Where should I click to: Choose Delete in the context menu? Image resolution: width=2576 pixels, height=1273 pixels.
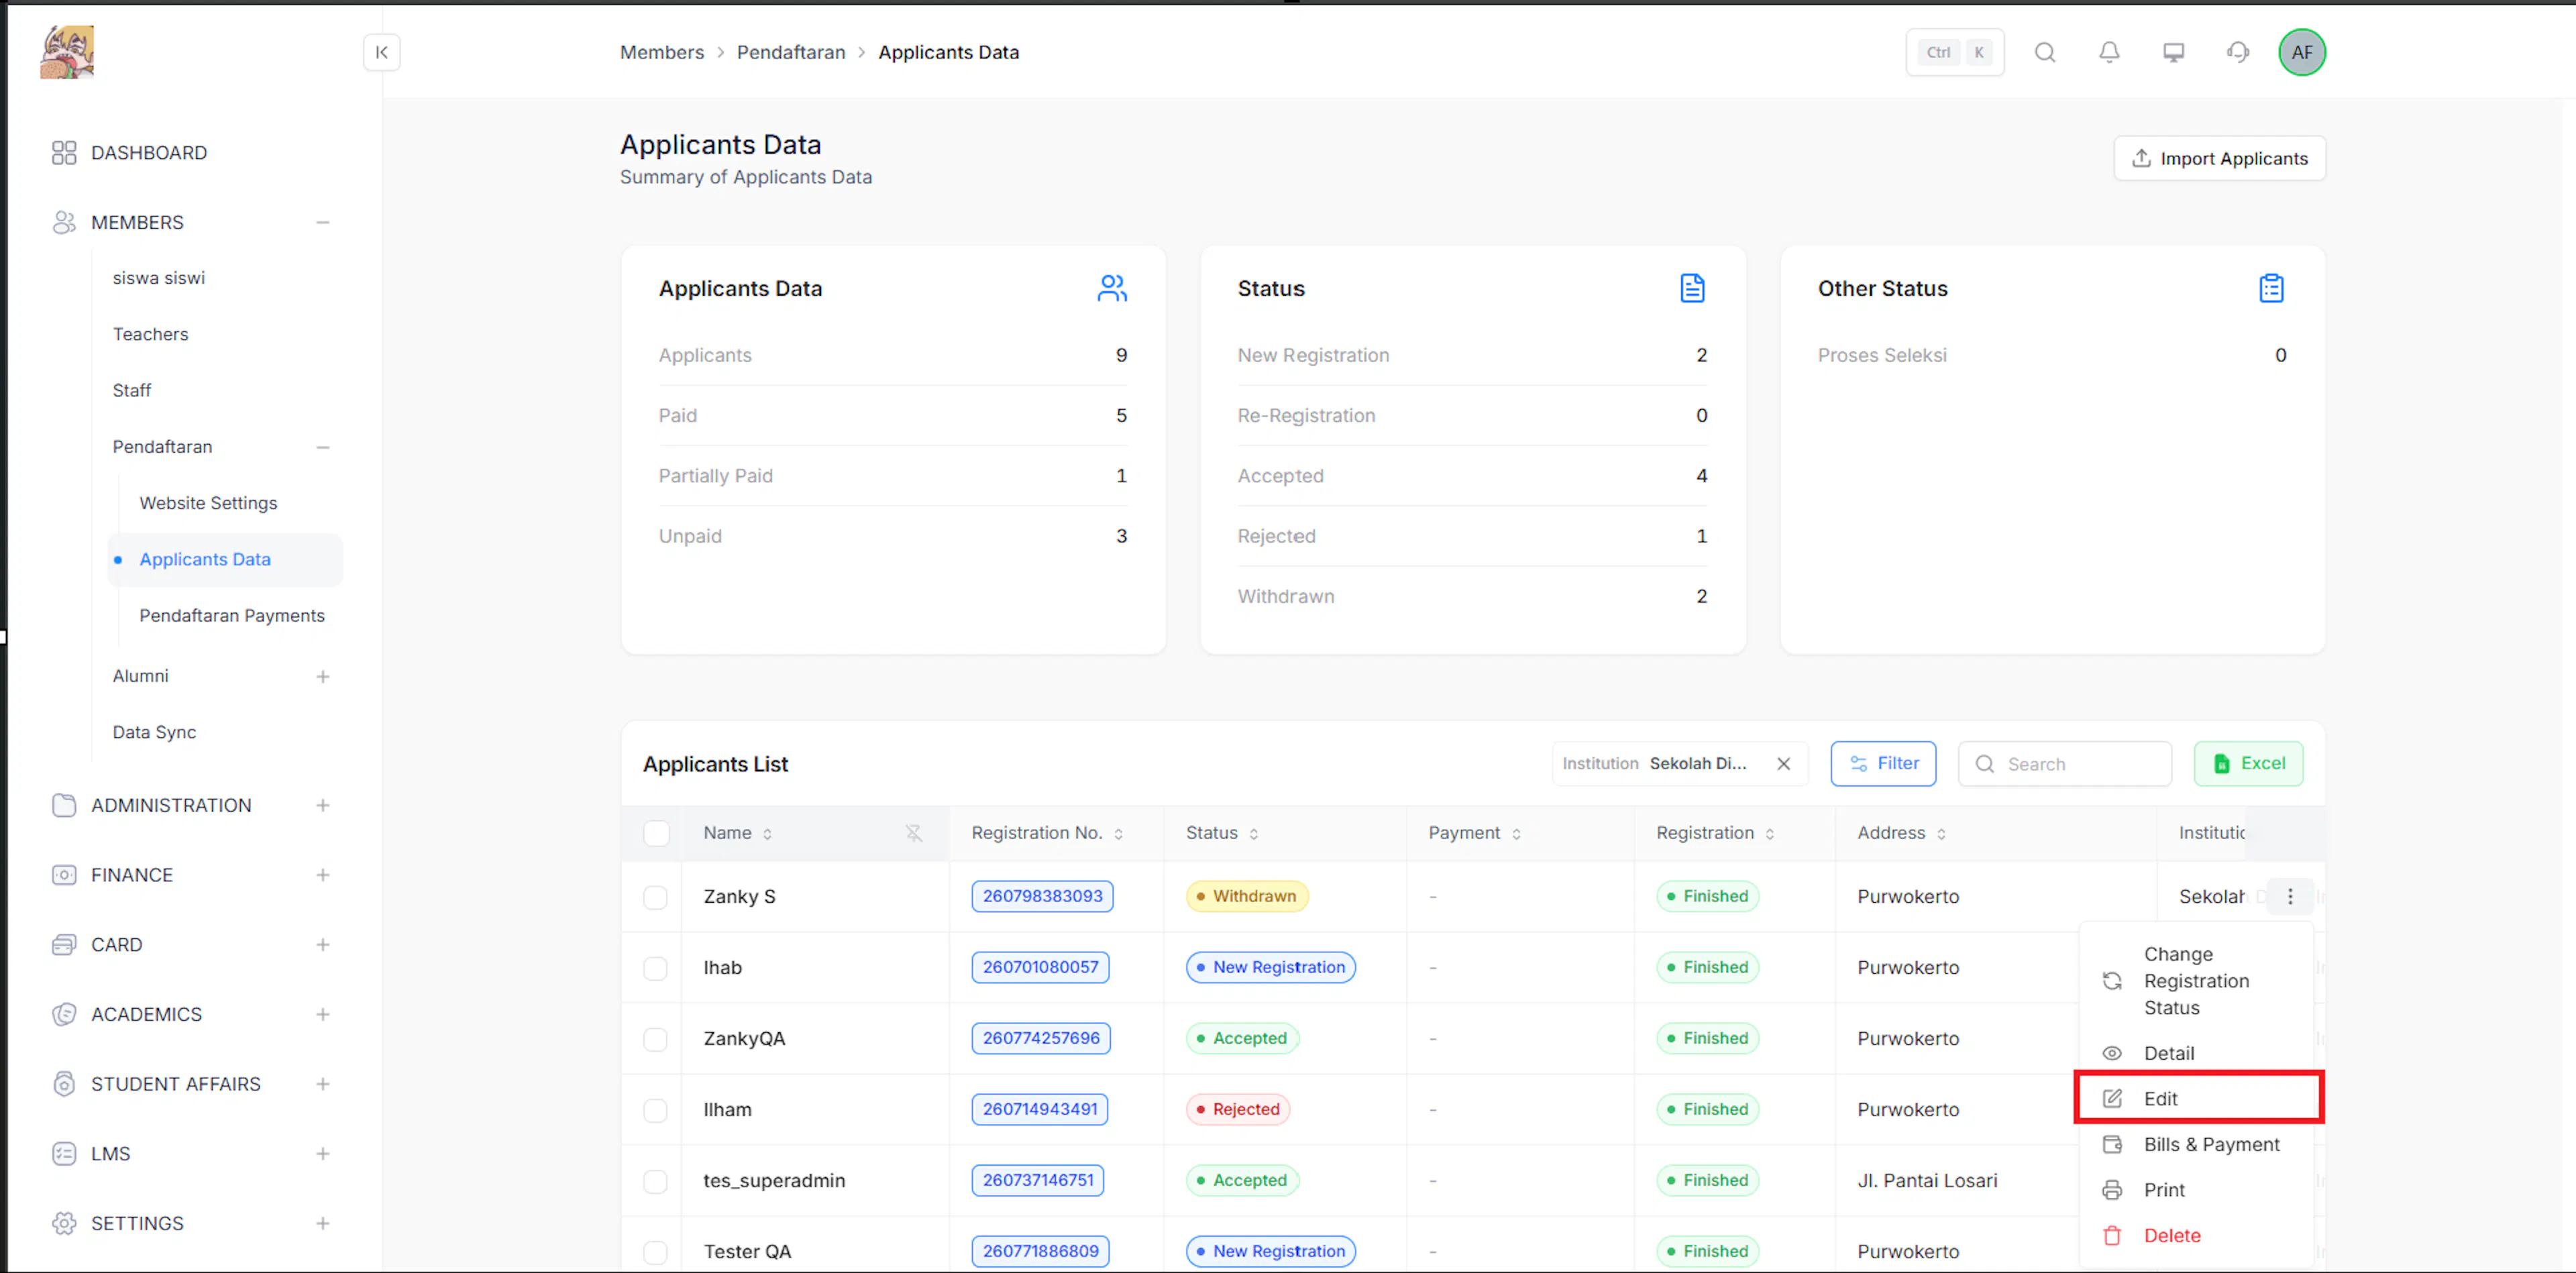click(x=2196, y=1236)
